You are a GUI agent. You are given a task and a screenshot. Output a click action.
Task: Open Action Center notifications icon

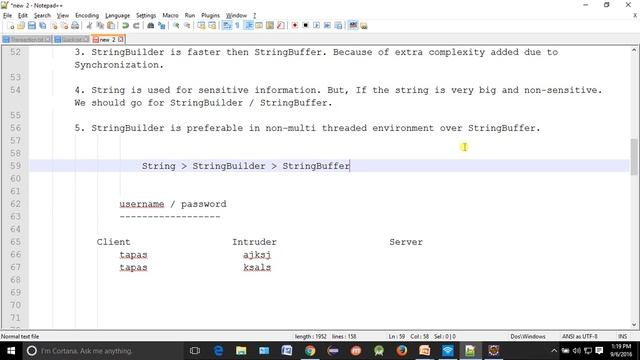click(599, 351)
